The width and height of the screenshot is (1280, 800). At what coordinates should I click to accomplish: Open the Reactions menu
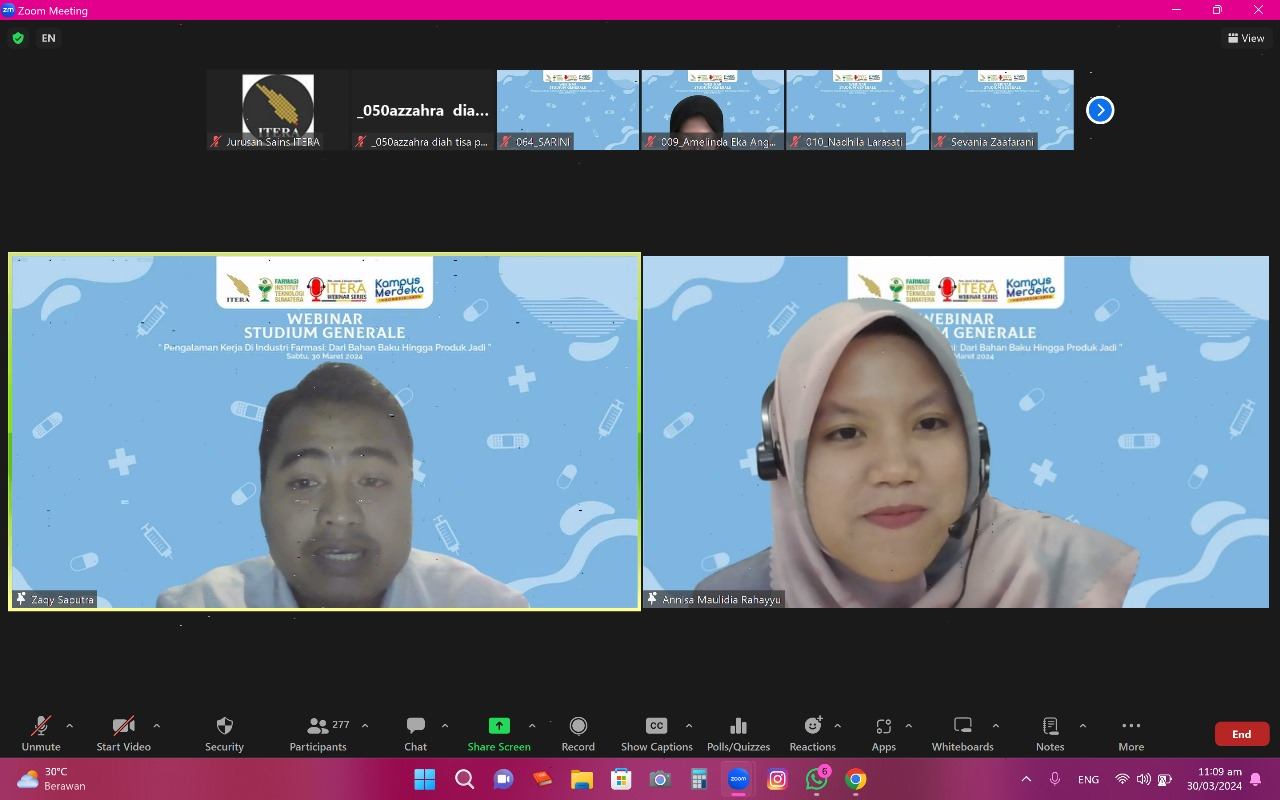pos(812,733)
